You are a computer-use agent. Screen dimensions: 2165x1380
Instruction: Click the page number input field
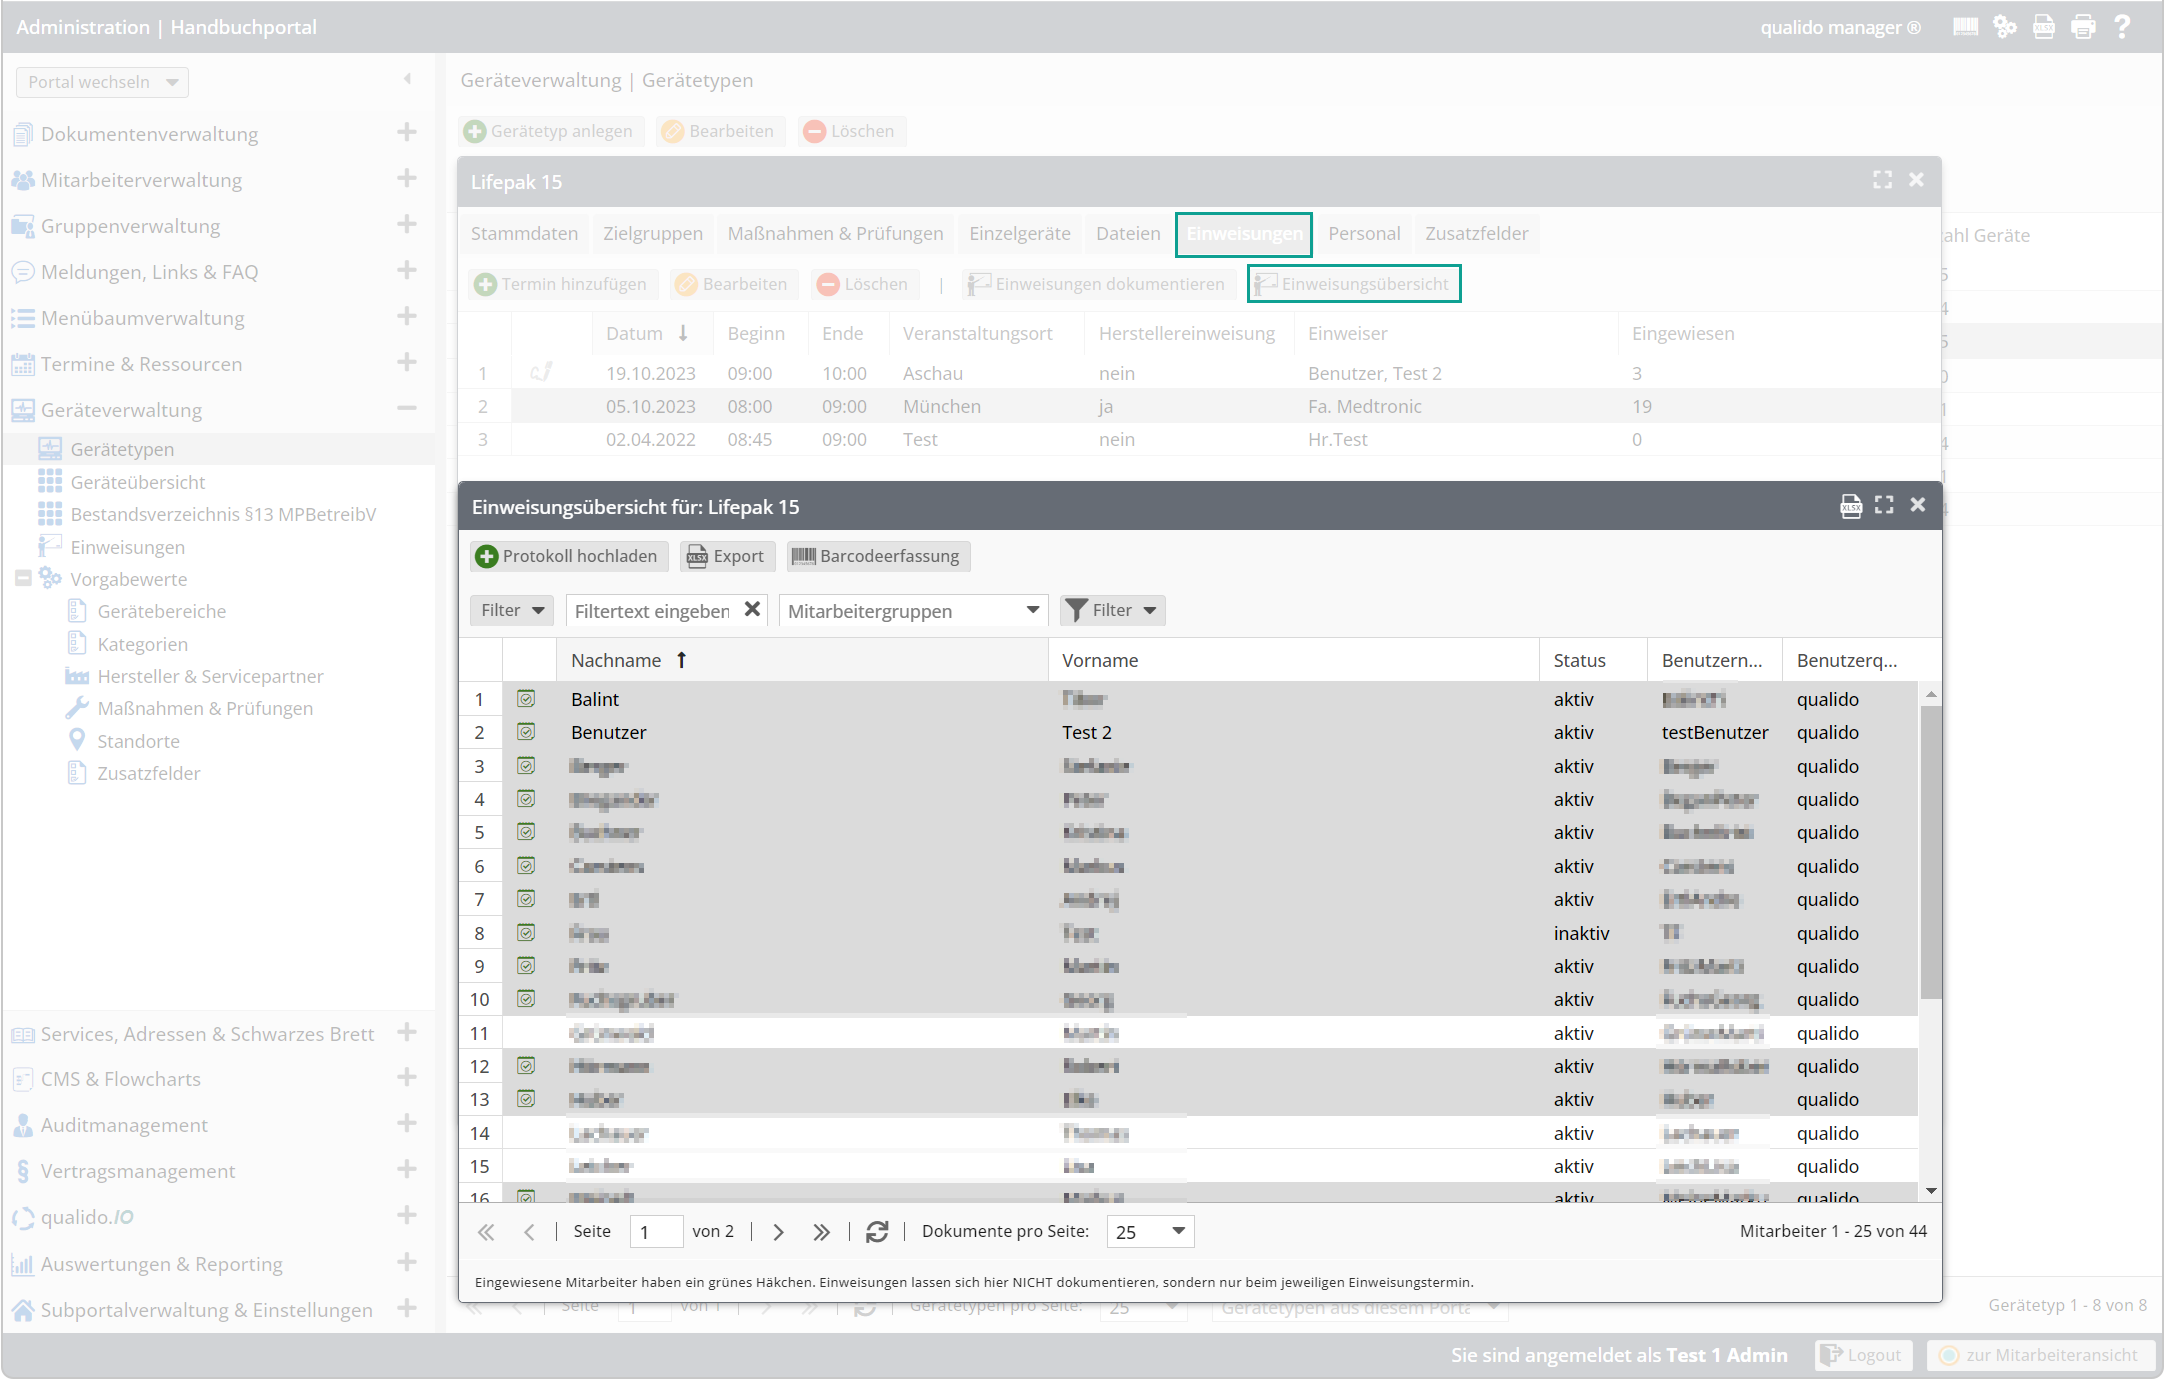[x=656, y=1232]
